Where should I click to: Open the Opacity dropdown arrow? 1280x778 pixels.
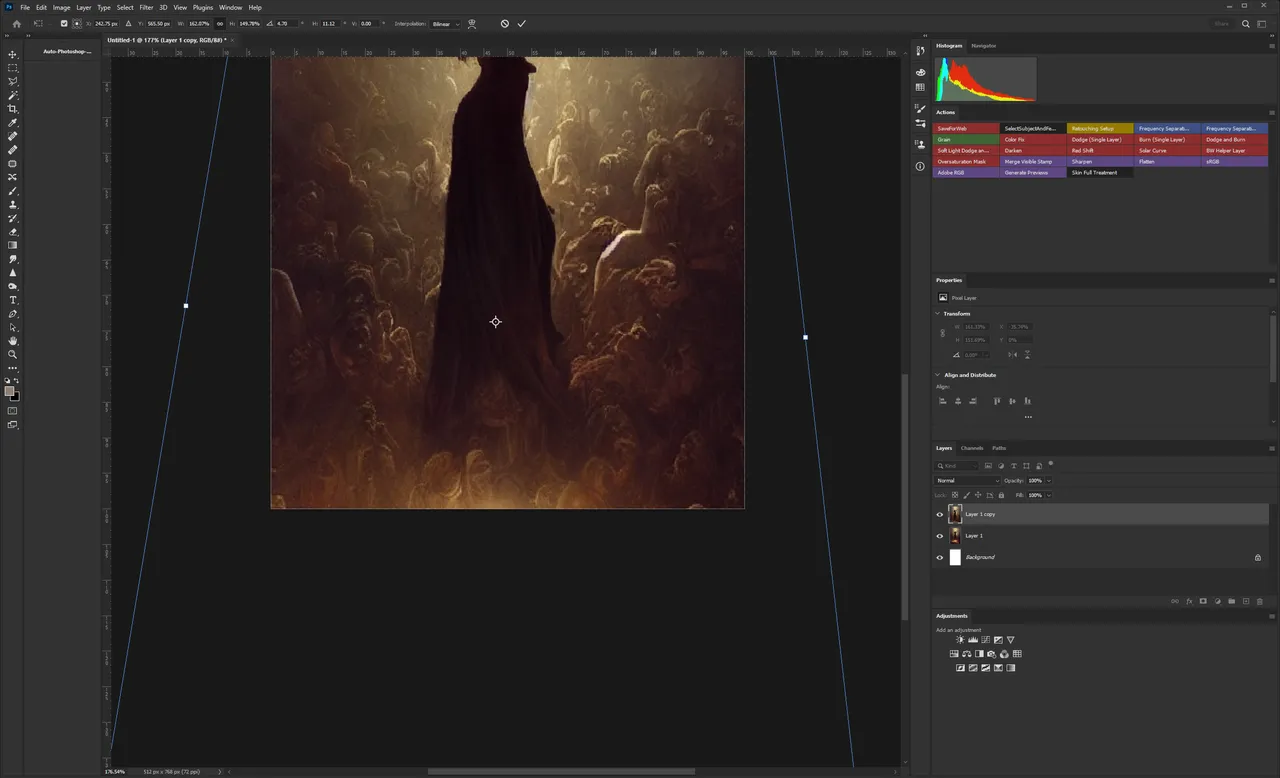tap(1048, 480)
